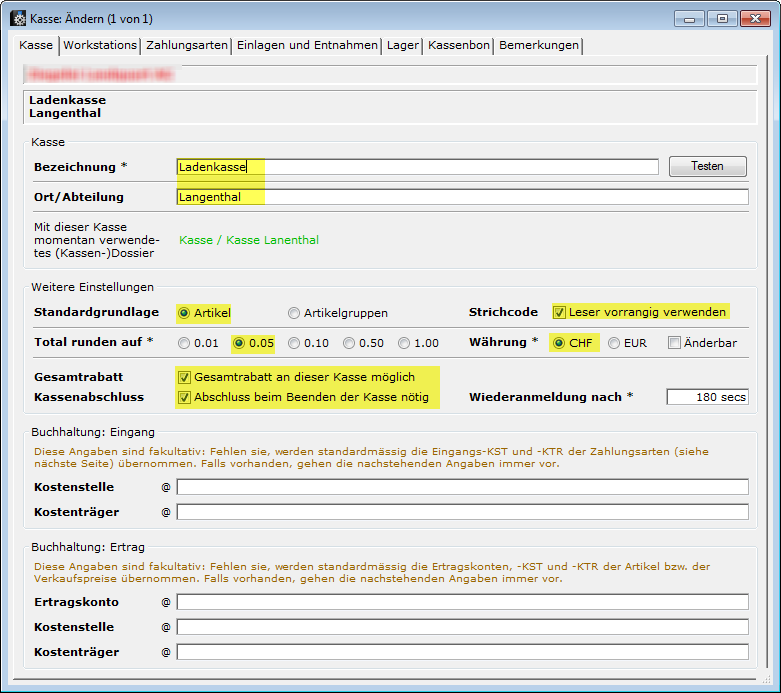Click the Wiederanmeldung nach seconds field
Viewport: 781px width, 693px height.
click(x=707, y=397)
